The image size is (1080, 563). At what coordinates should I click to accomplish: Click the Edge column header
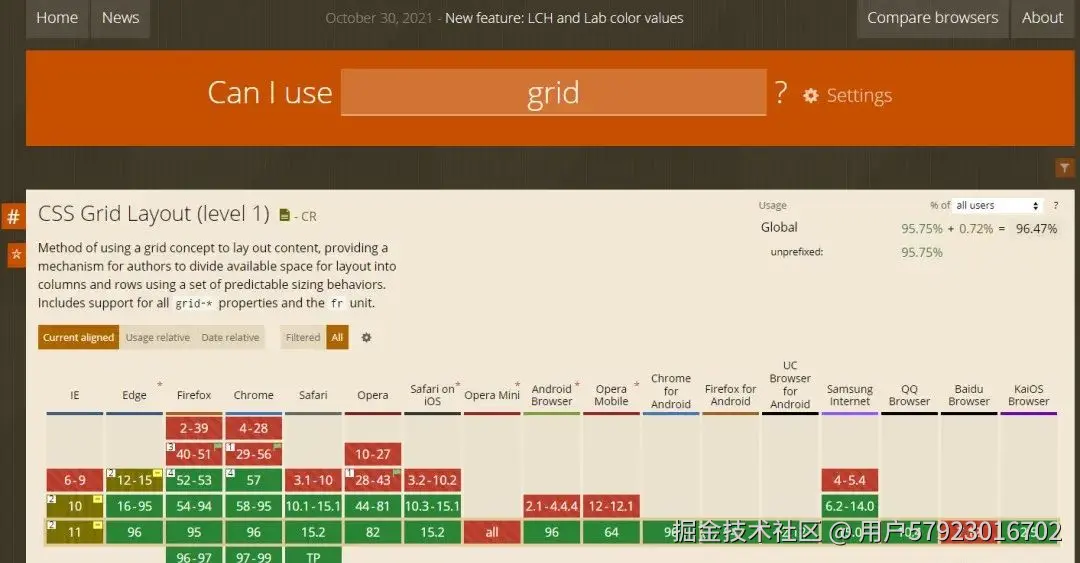[x=134, y=395]
